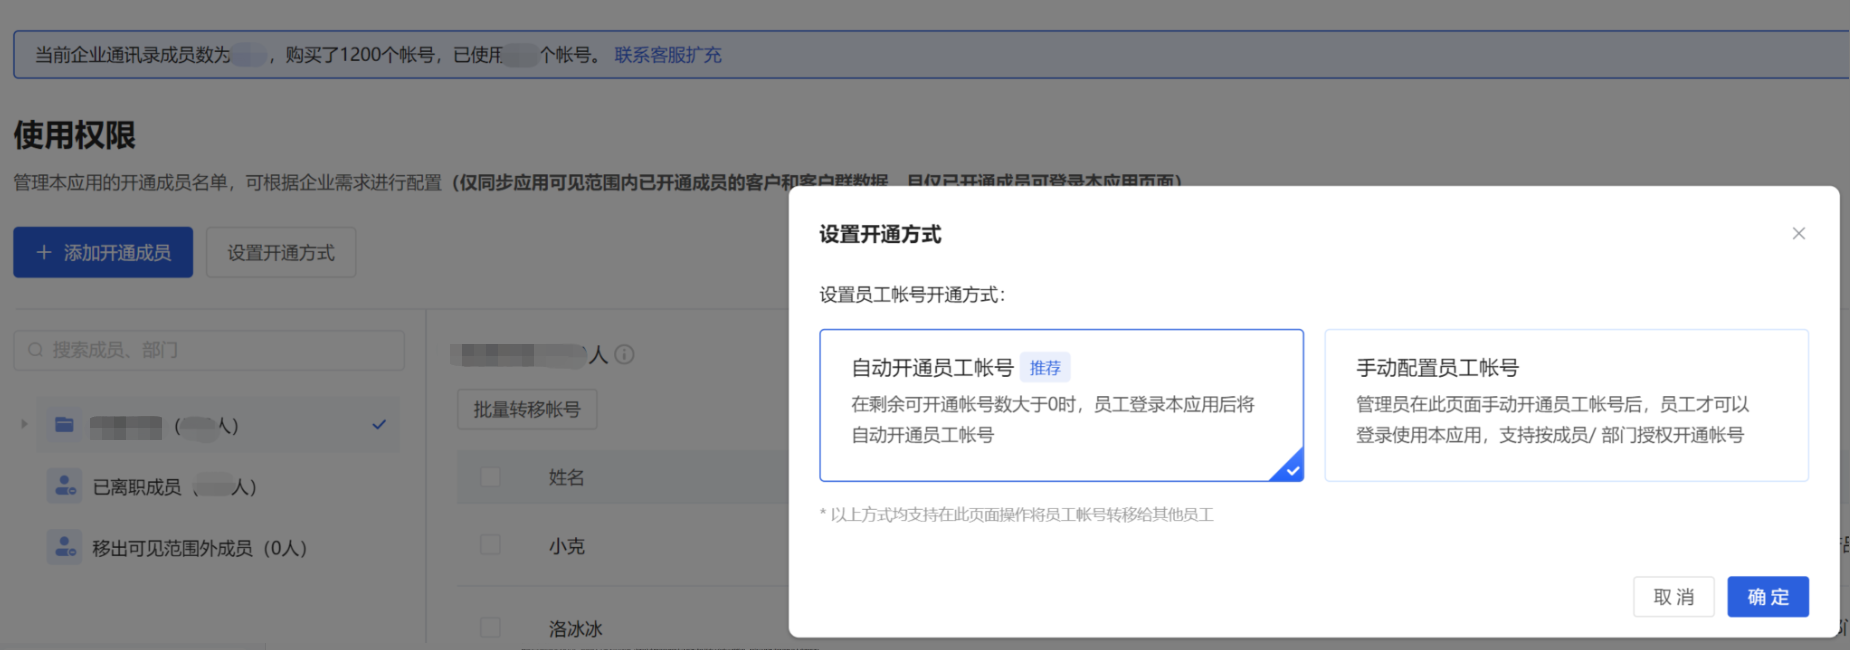
Task: Click the 添加开通成员 button
Action: click(103, 252)
